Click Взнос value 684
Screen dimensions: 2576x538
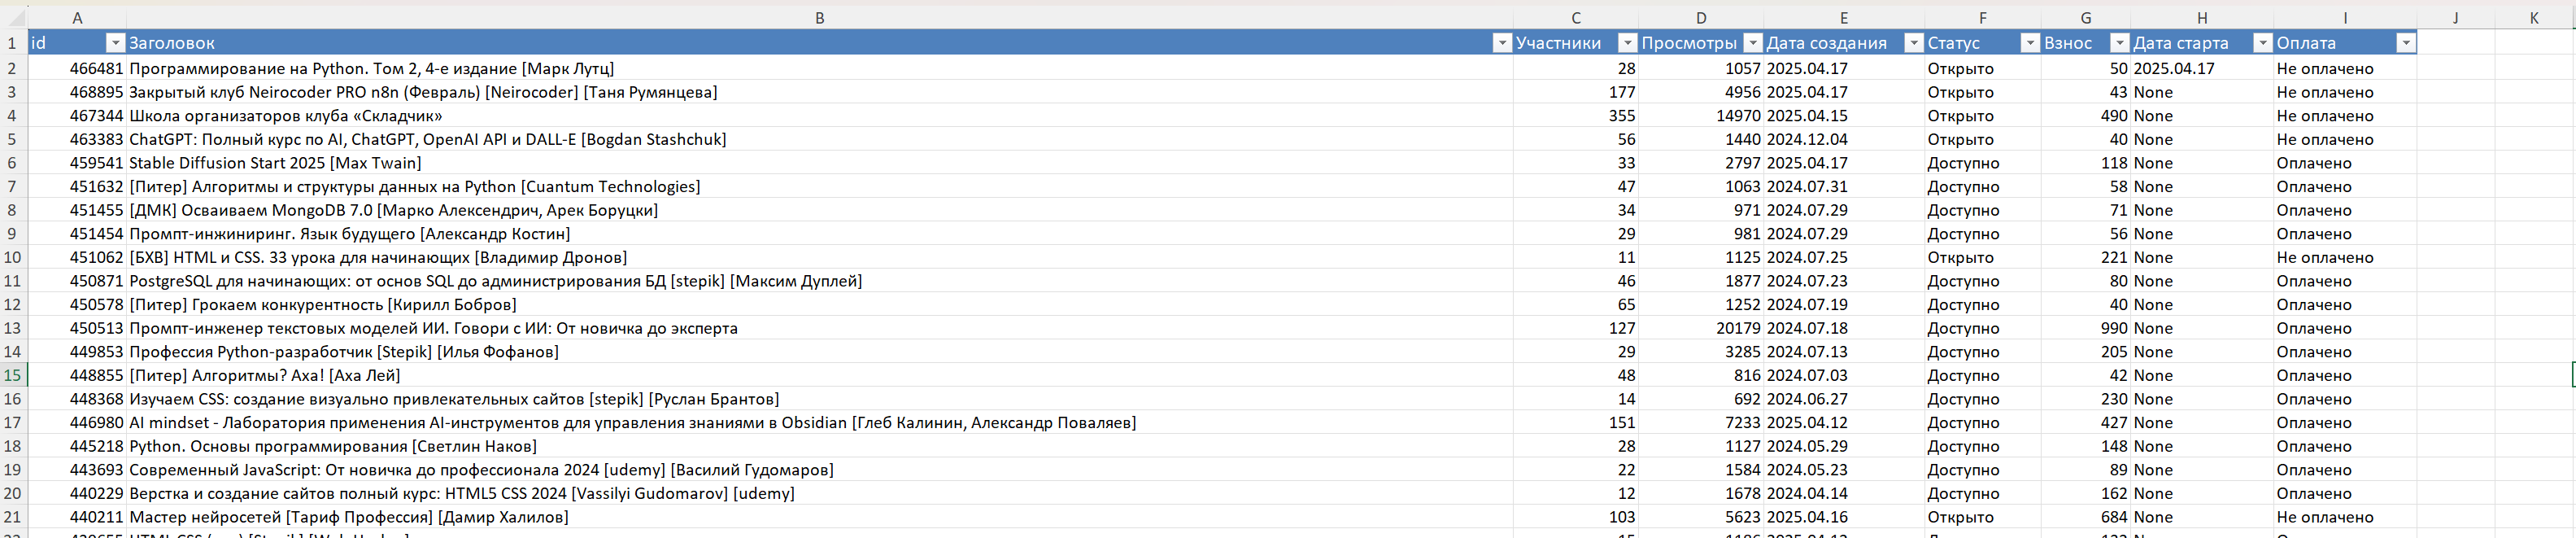coord(2086,517)
